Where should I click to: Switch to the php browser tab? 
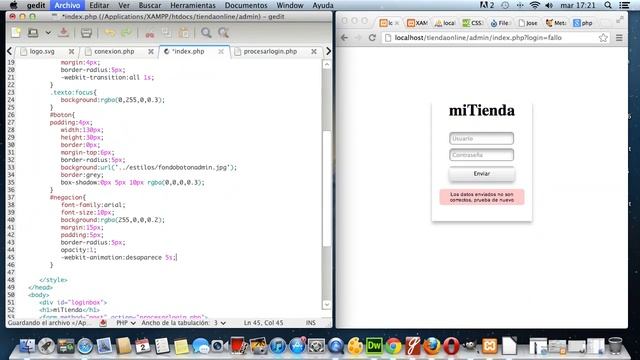pos(583,23)
